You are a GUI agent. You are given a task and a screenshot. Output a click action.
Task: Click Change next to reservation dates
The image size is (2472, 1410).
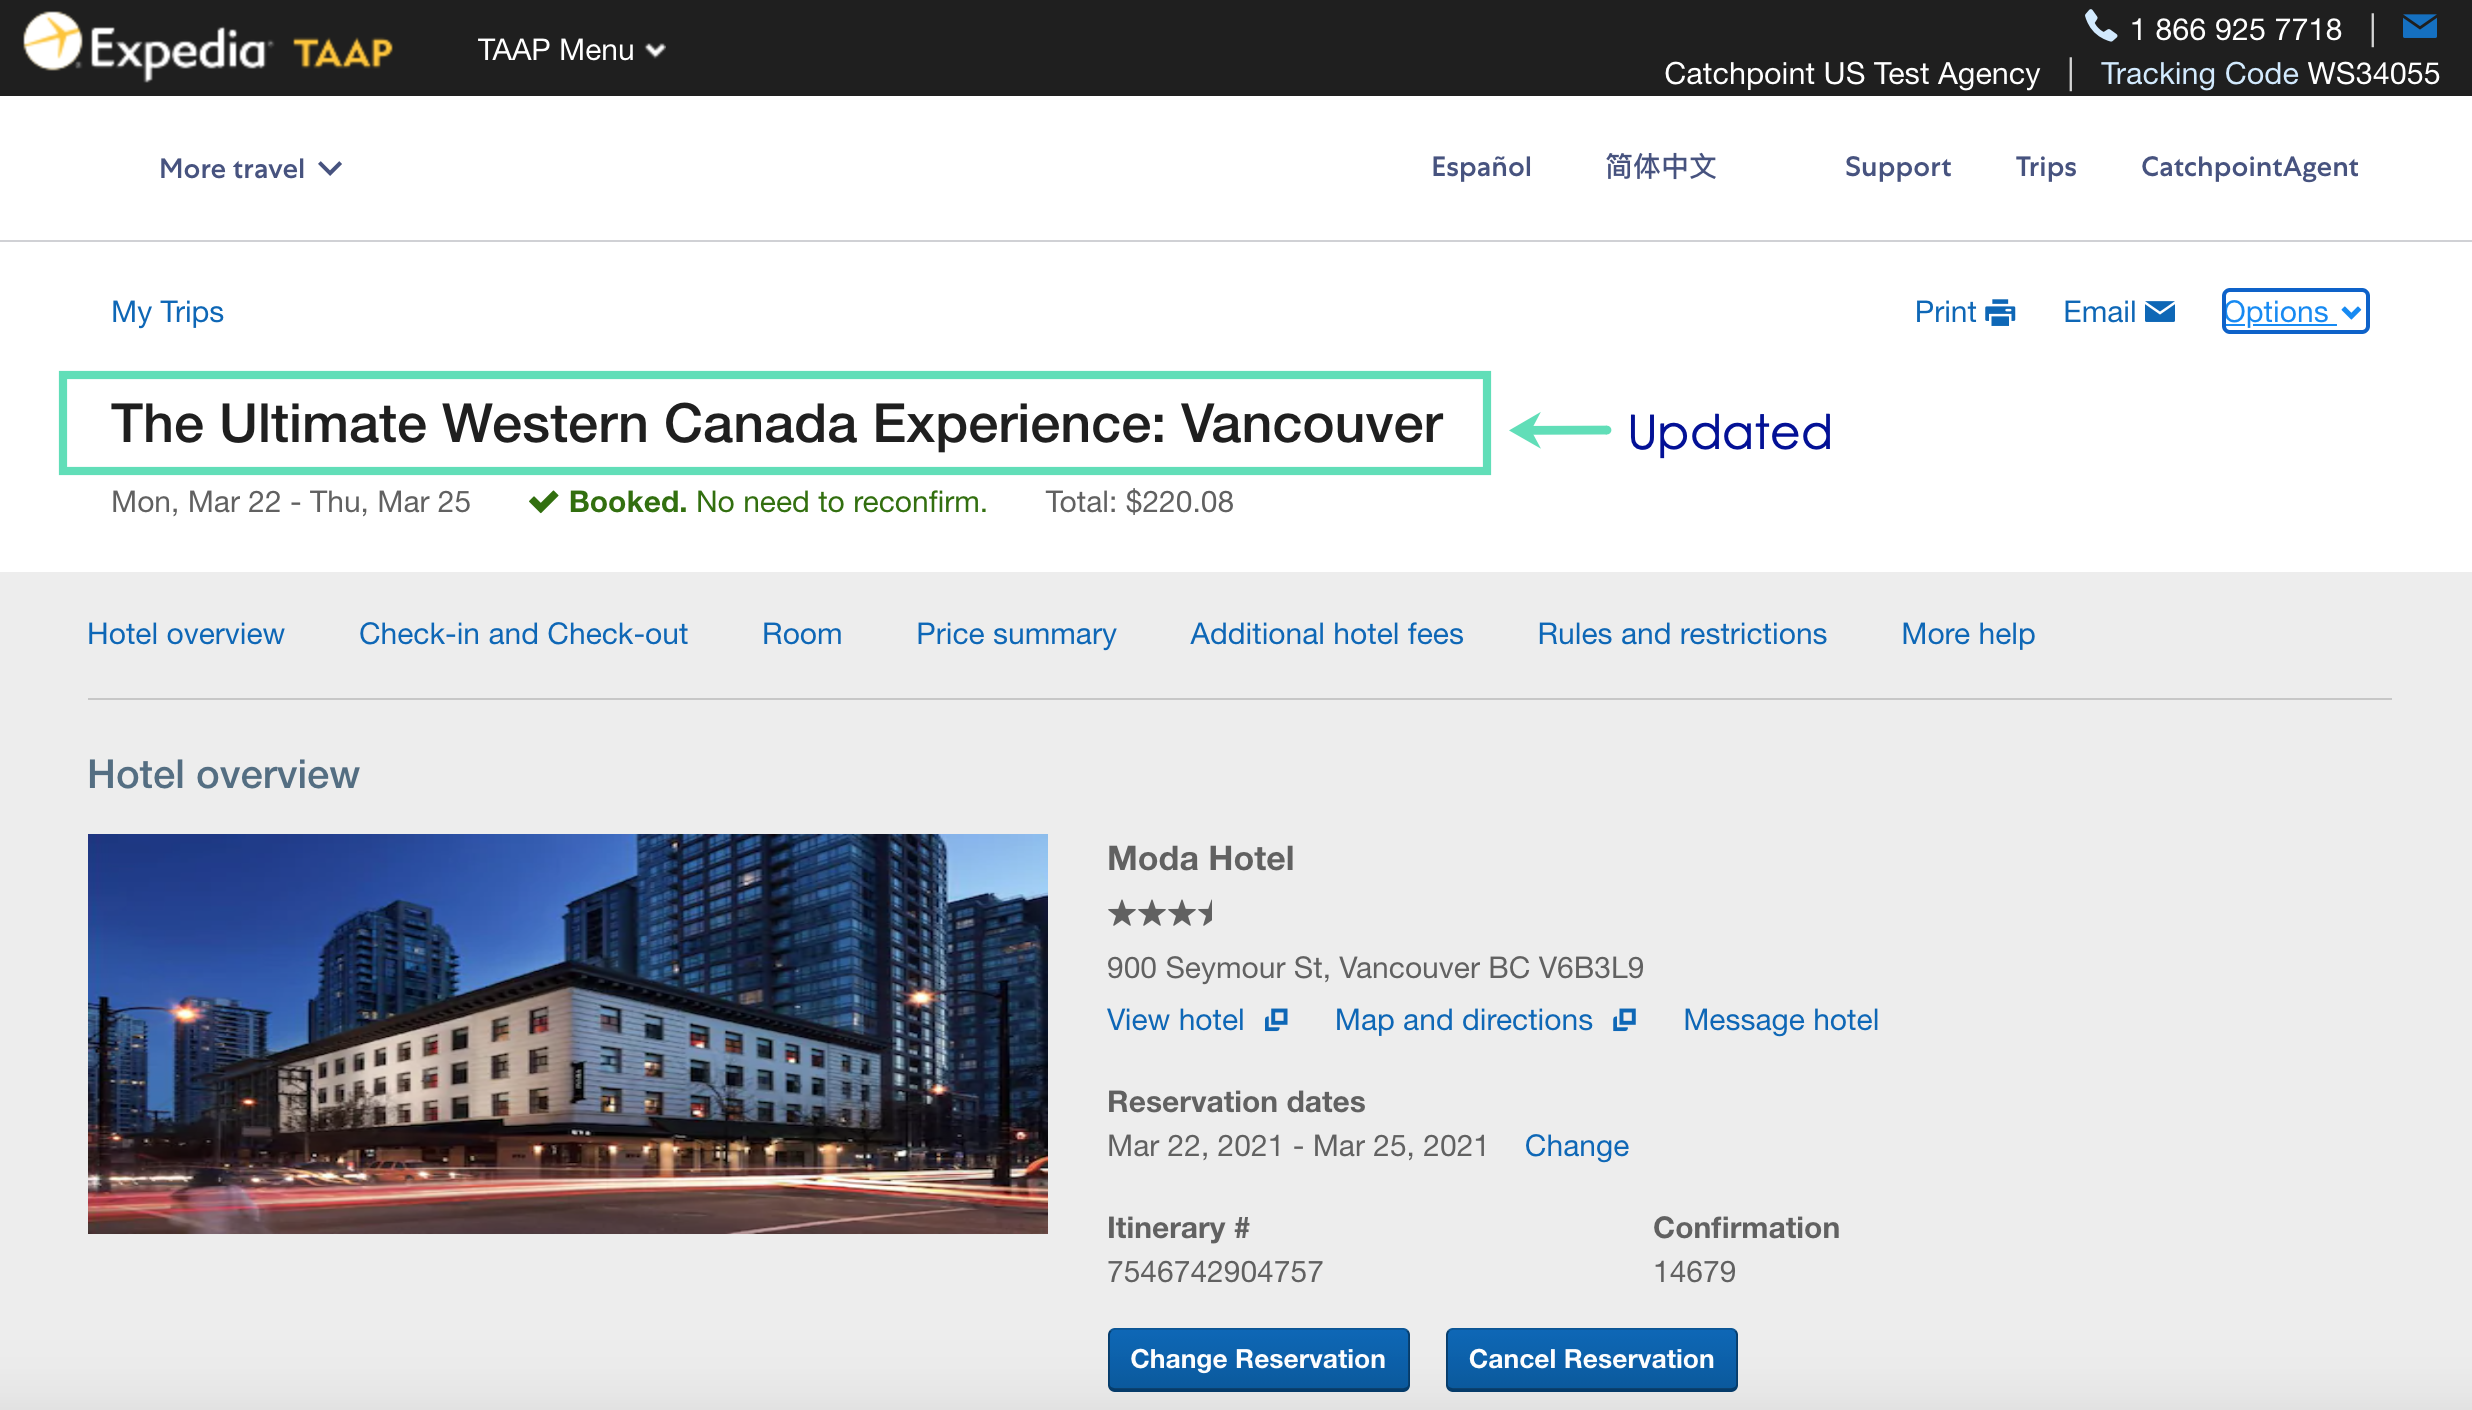[x=1576, y=1146]
